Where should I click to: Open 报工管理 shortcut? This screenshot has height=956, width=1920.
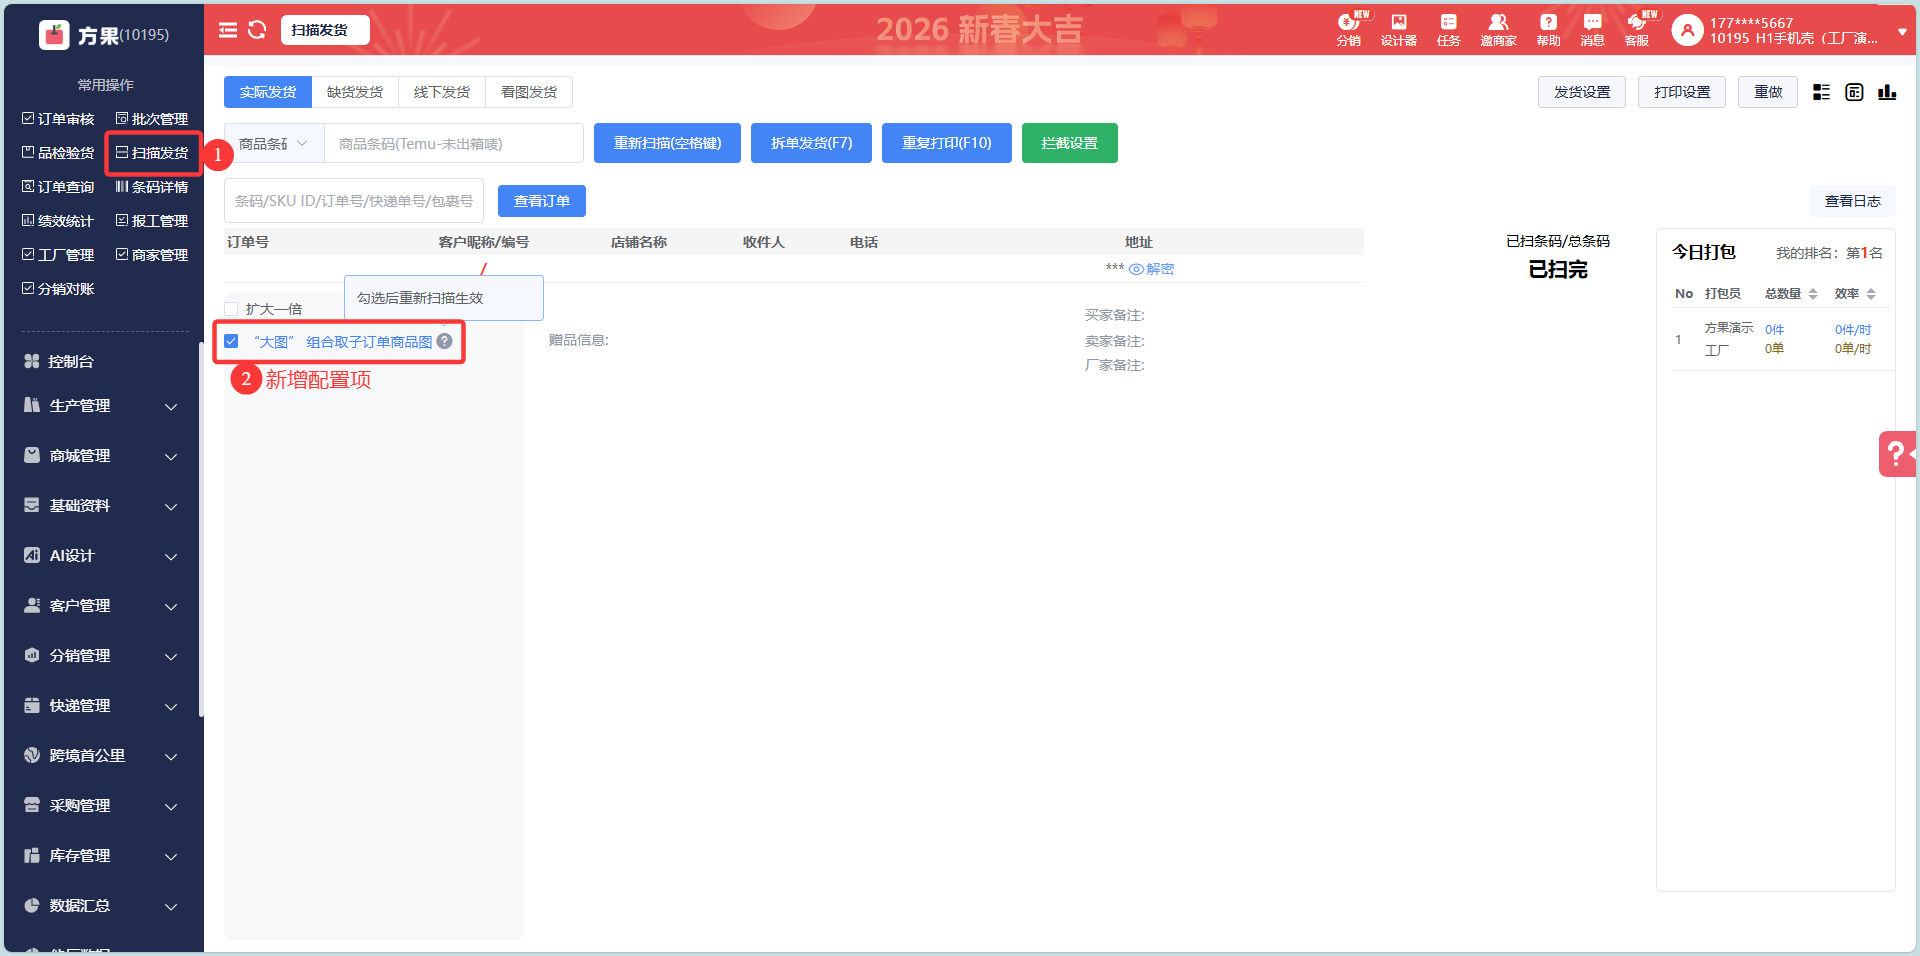click(x=152, y=221)
